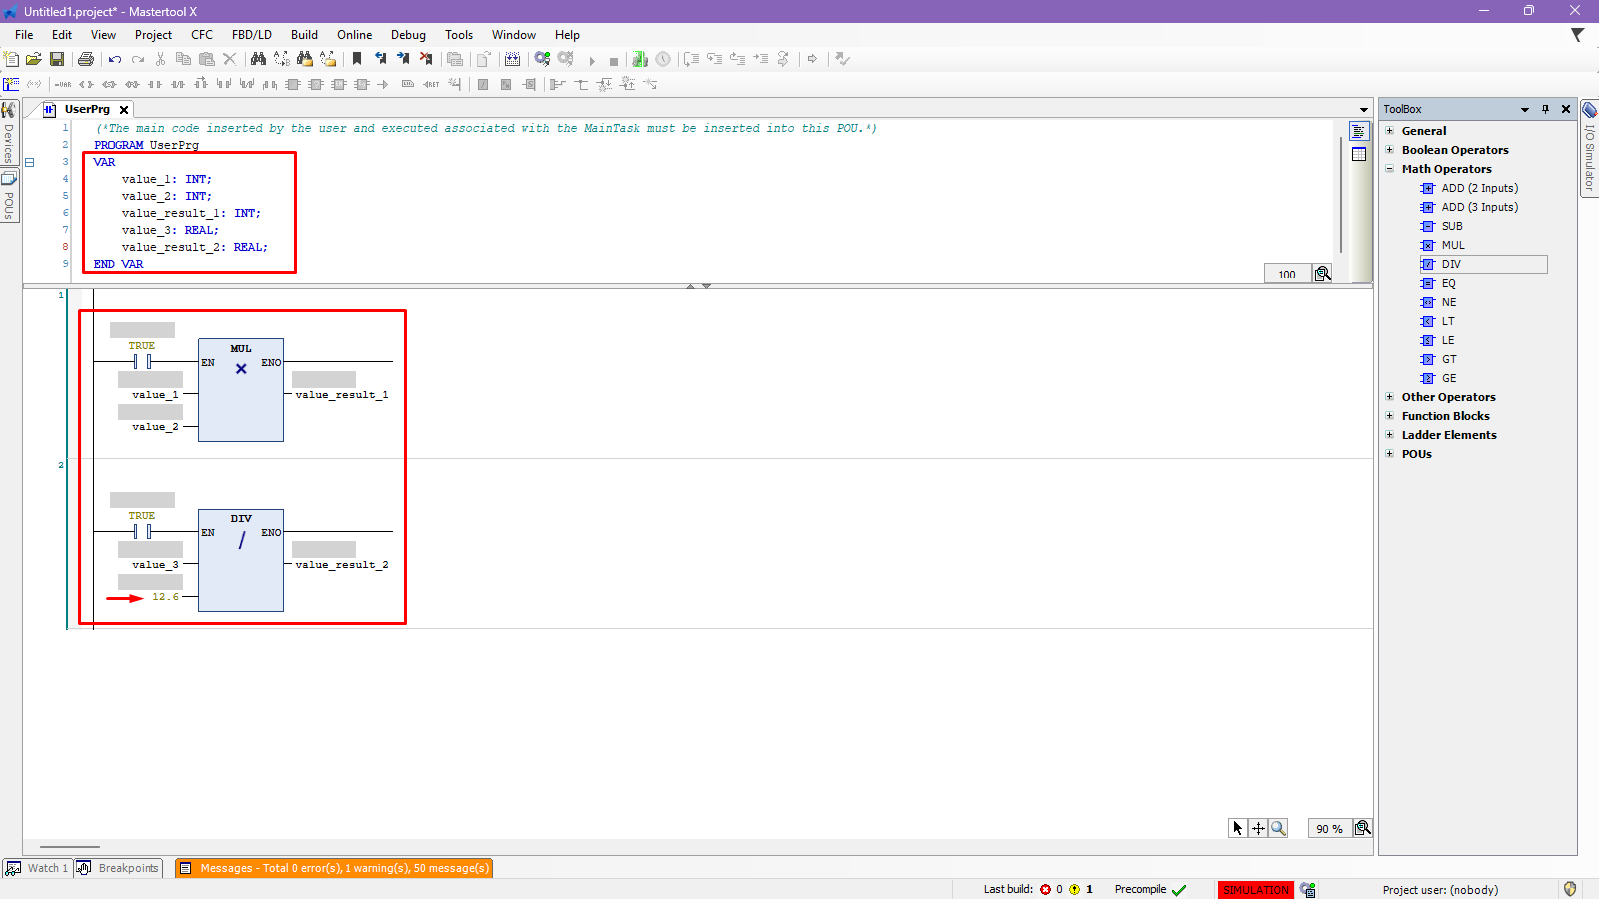Select the arrow selection tool in editor
The height and width of the screenshot is (899, 1599).
(1238, 828)
